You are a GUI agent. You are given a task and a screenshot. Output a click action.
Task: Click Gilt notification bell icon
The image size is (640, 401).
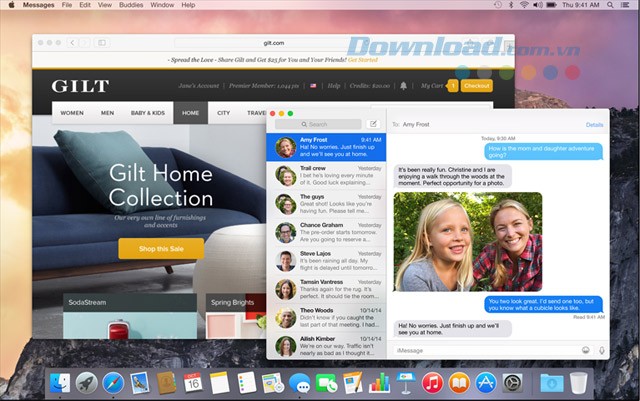point(405,86)
